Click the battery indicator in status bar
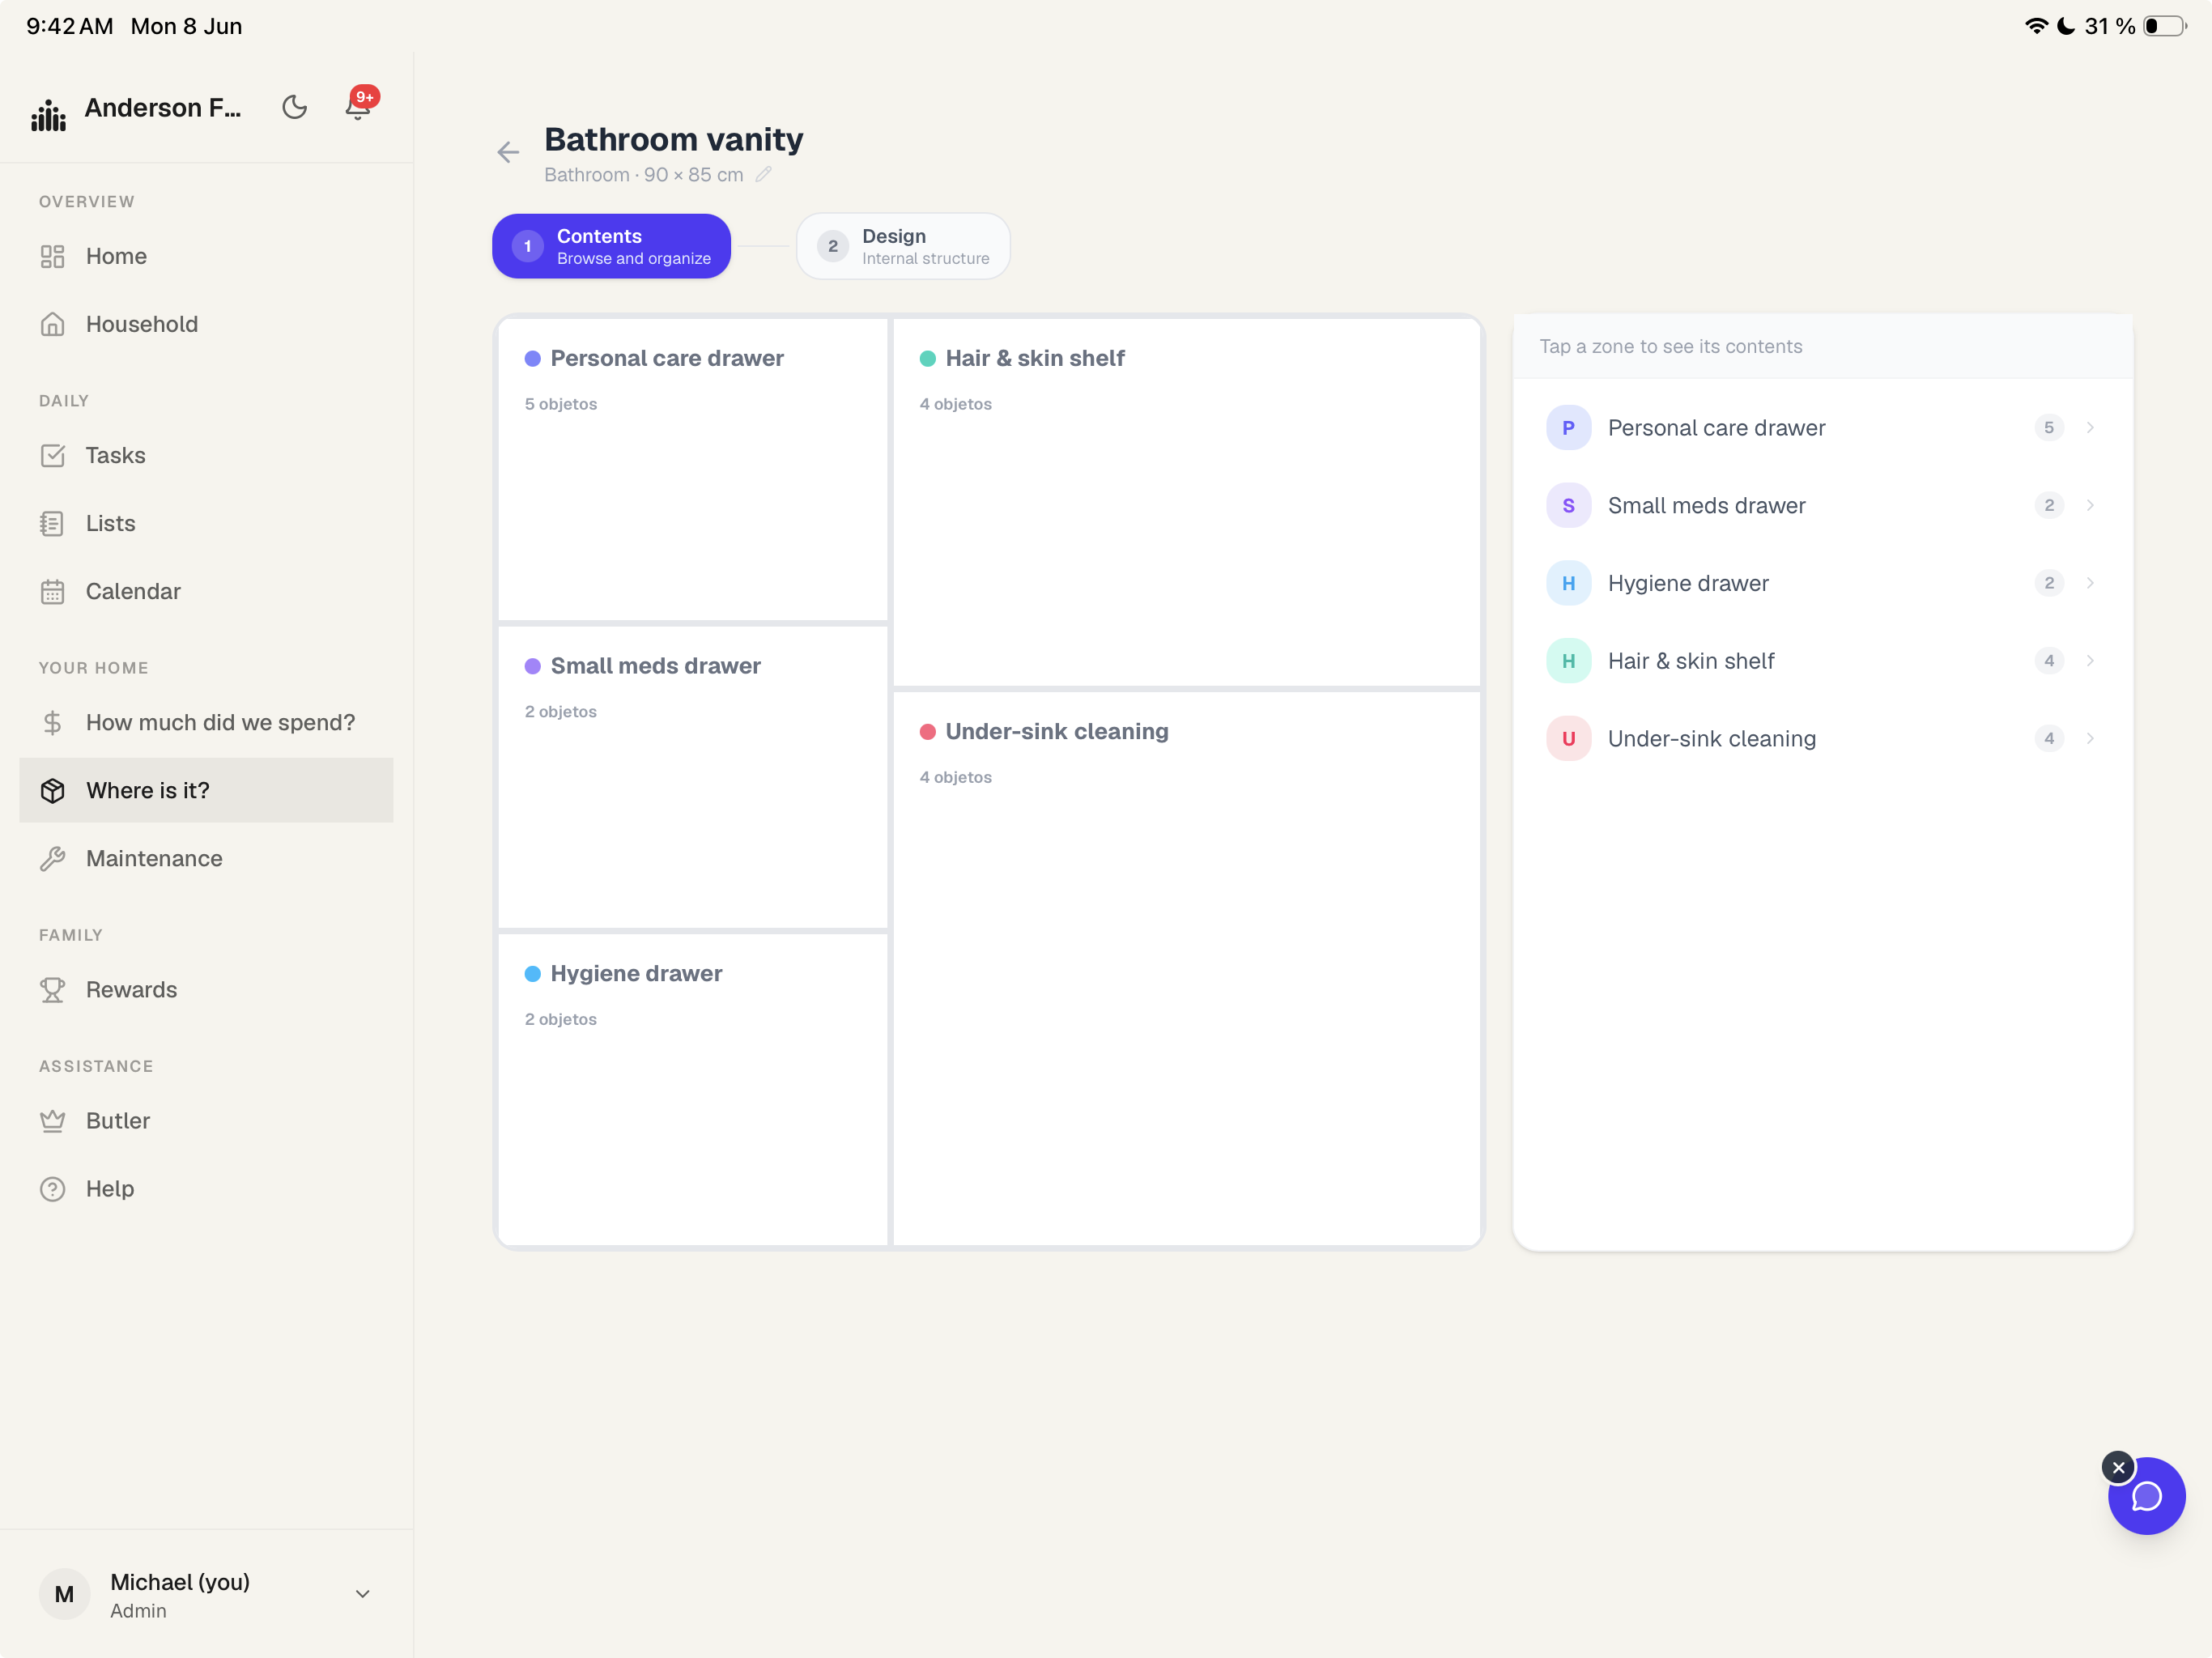2212x1658 pixels. pos(2165,26)
